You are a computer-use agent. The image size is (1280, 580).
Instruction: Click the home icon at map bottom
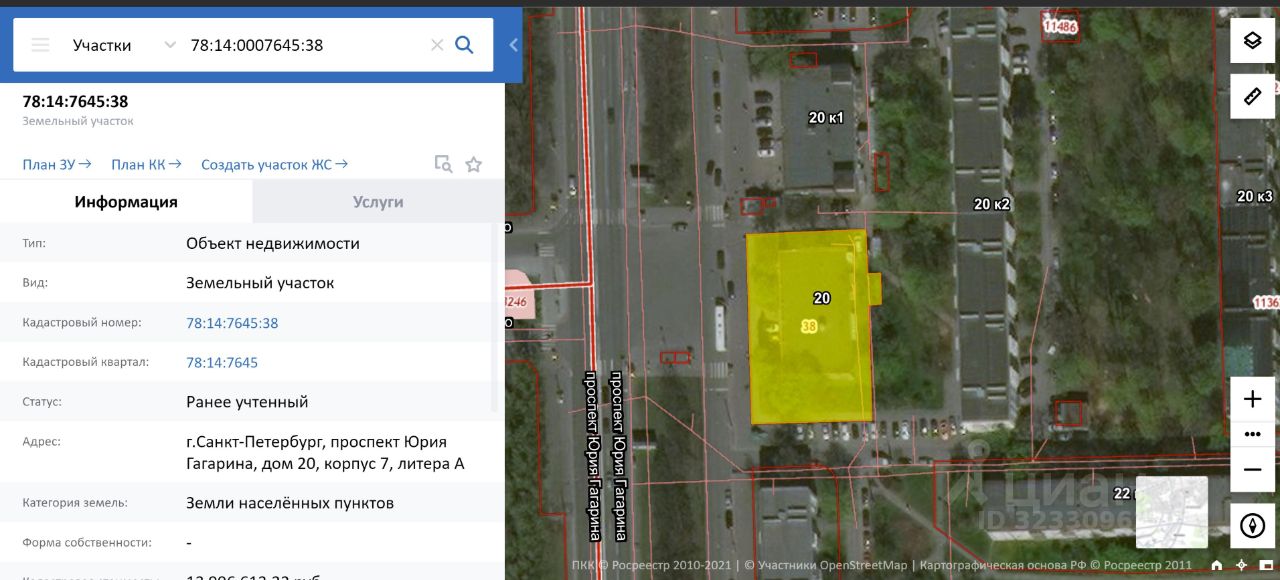[x=1217, y=566]
